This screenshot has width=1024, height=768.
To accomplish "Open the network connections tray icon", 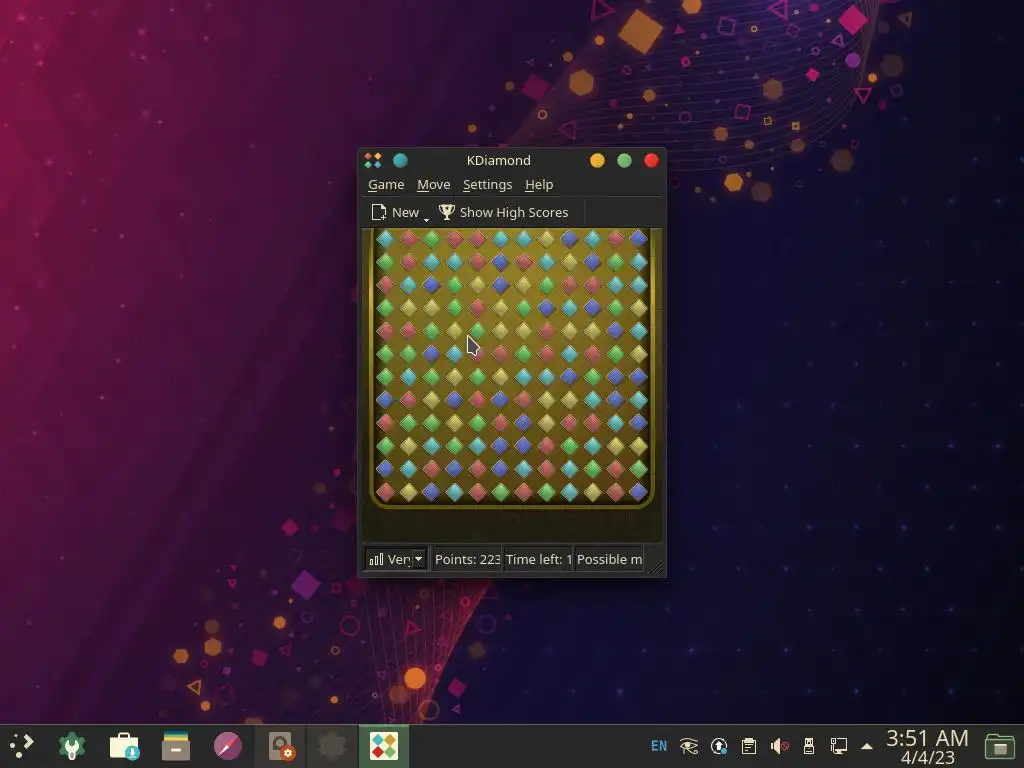I will (839, 746).
